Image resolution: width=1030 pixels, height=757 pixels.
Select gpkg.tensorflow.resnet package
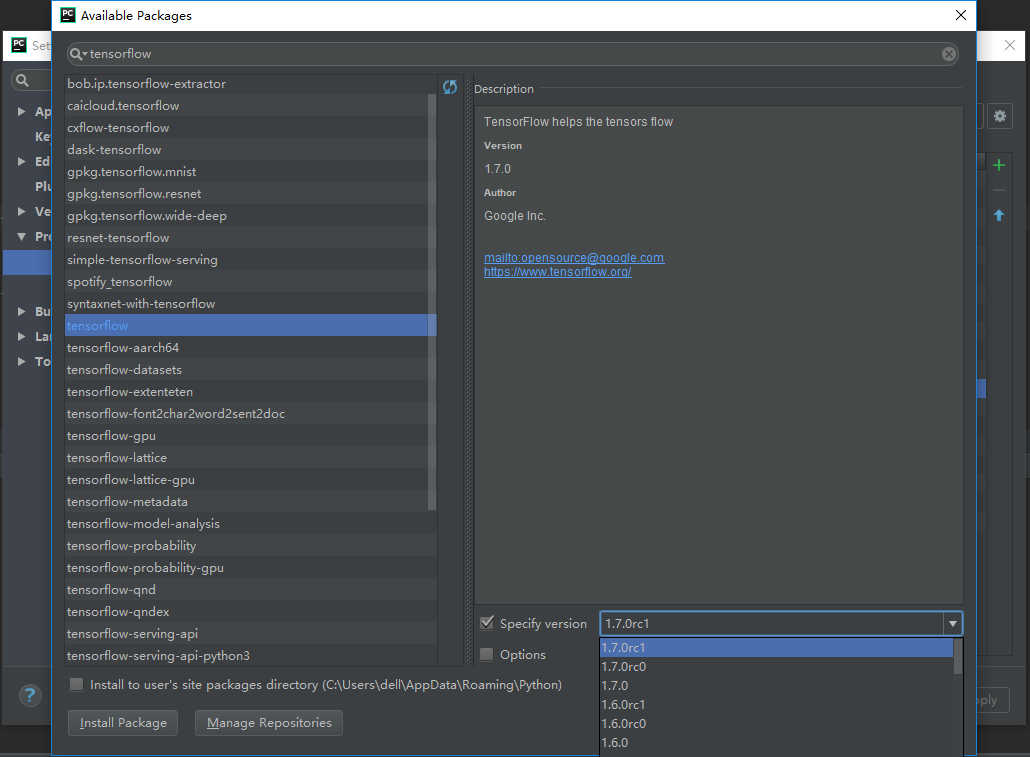pyautogui.click(x=250, y=194)
